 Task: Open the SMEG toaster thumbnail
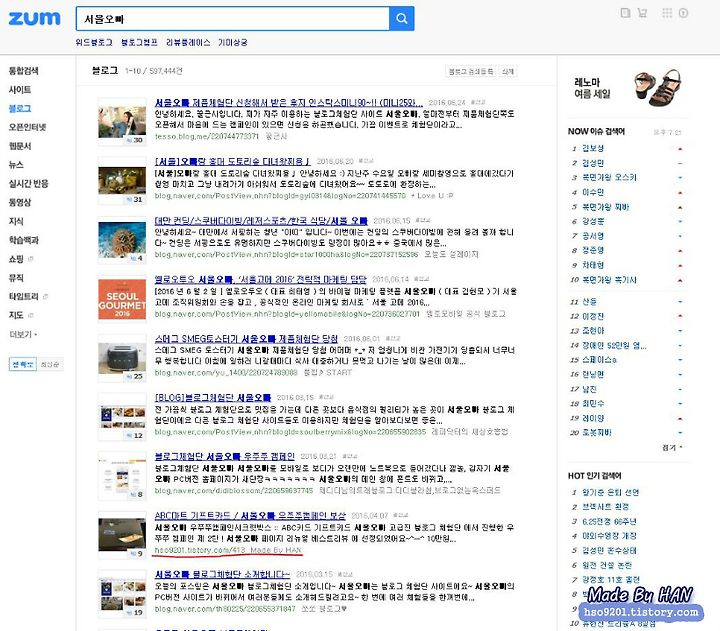(x=122, y=358)
